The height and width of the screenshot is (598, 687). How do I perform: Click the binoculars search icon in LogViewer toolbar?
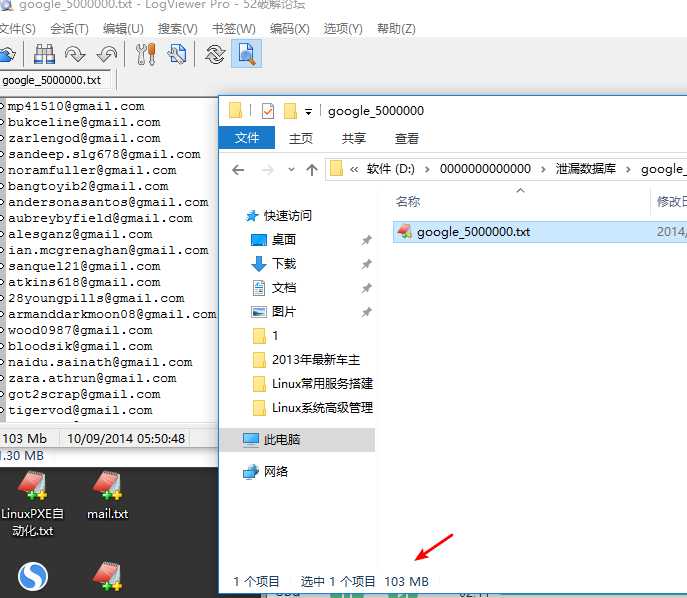[44, 54]
